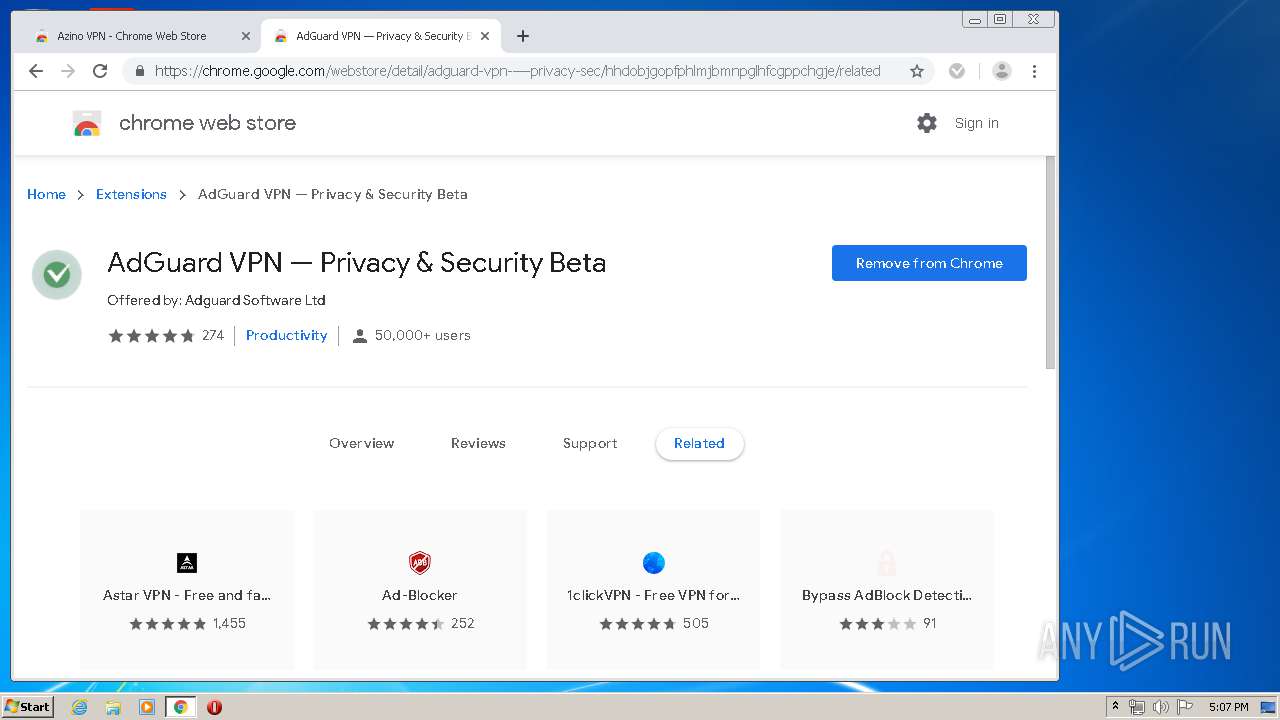Open the Astar VPN related extension card

(x=187, y=589)
